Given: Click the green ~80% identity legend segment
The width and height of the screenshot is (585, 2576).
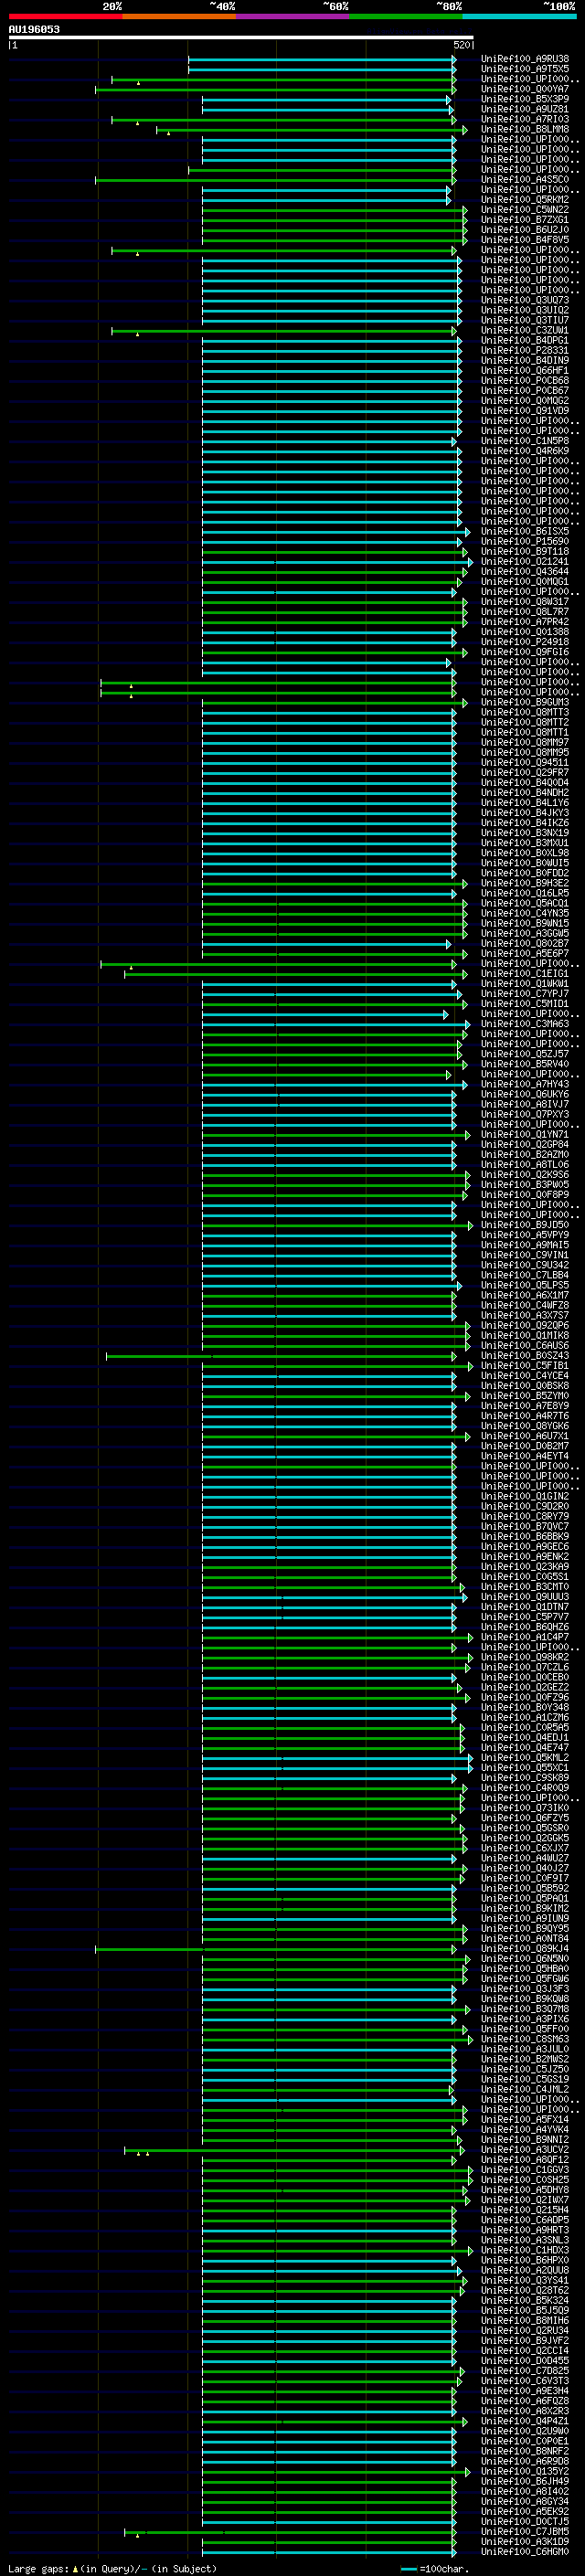Looking at the screenshot, I should tap(406, 16).
